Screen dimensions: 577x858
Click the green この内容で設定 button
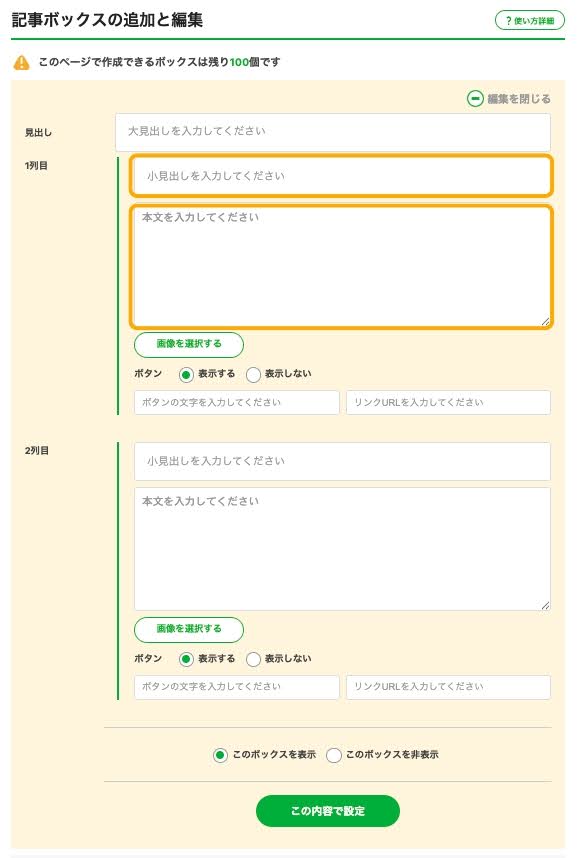pos(327,811)
